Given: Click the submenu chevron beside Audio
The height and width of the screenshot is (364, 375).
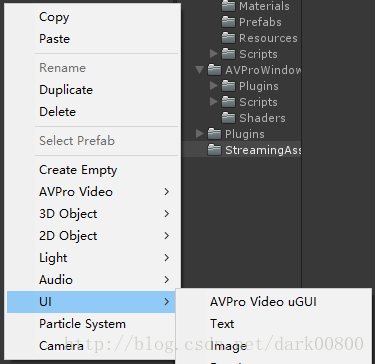Looking at the screenshot, I should coord(167,280).
